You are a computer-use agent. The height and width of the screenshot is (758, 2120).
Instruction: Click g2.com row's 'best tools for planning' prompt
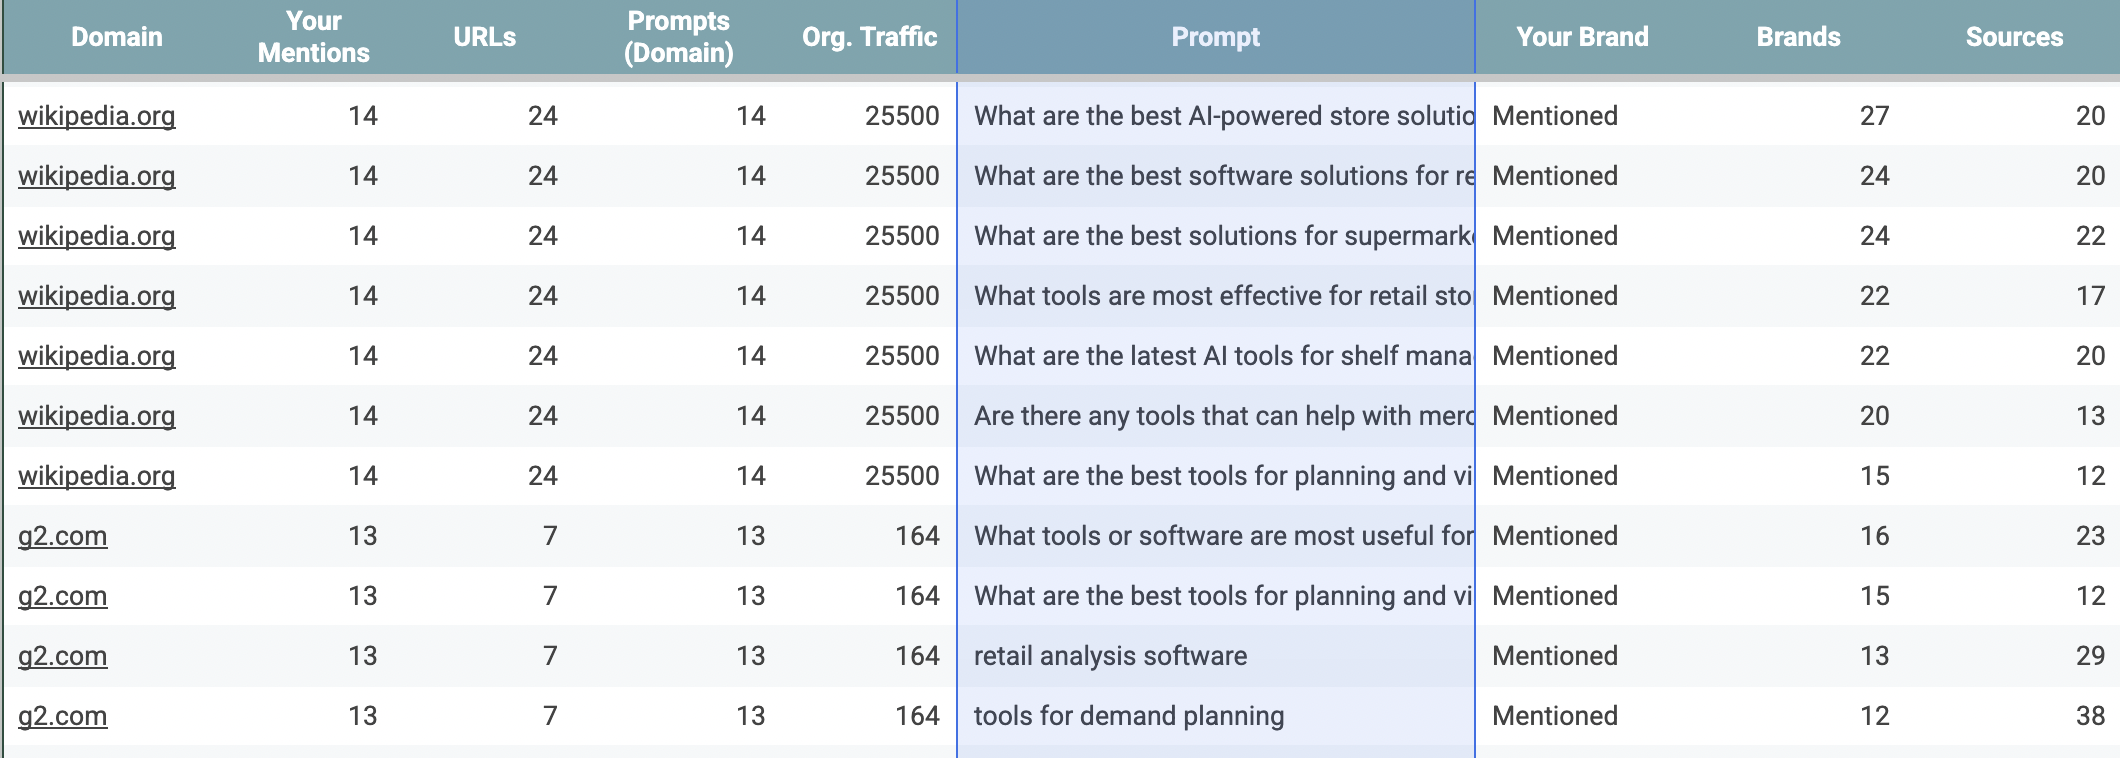click(x=1224, y=596)
